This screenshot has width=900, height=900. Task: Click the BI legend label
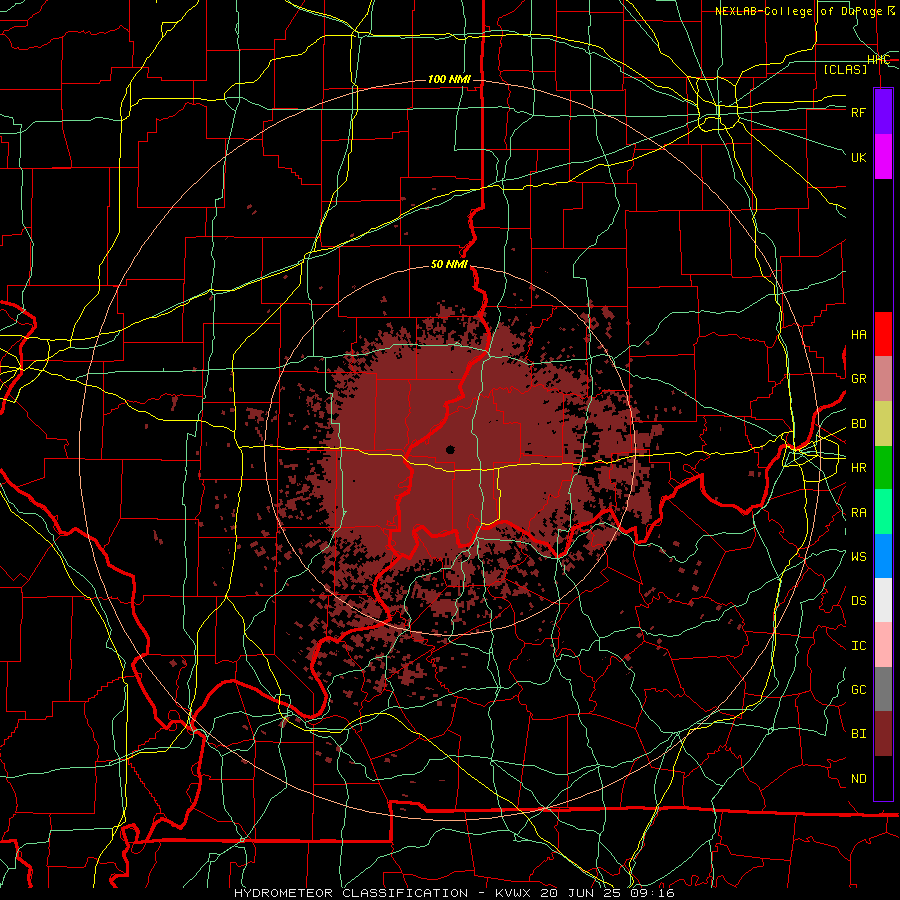tap(859, 734)
